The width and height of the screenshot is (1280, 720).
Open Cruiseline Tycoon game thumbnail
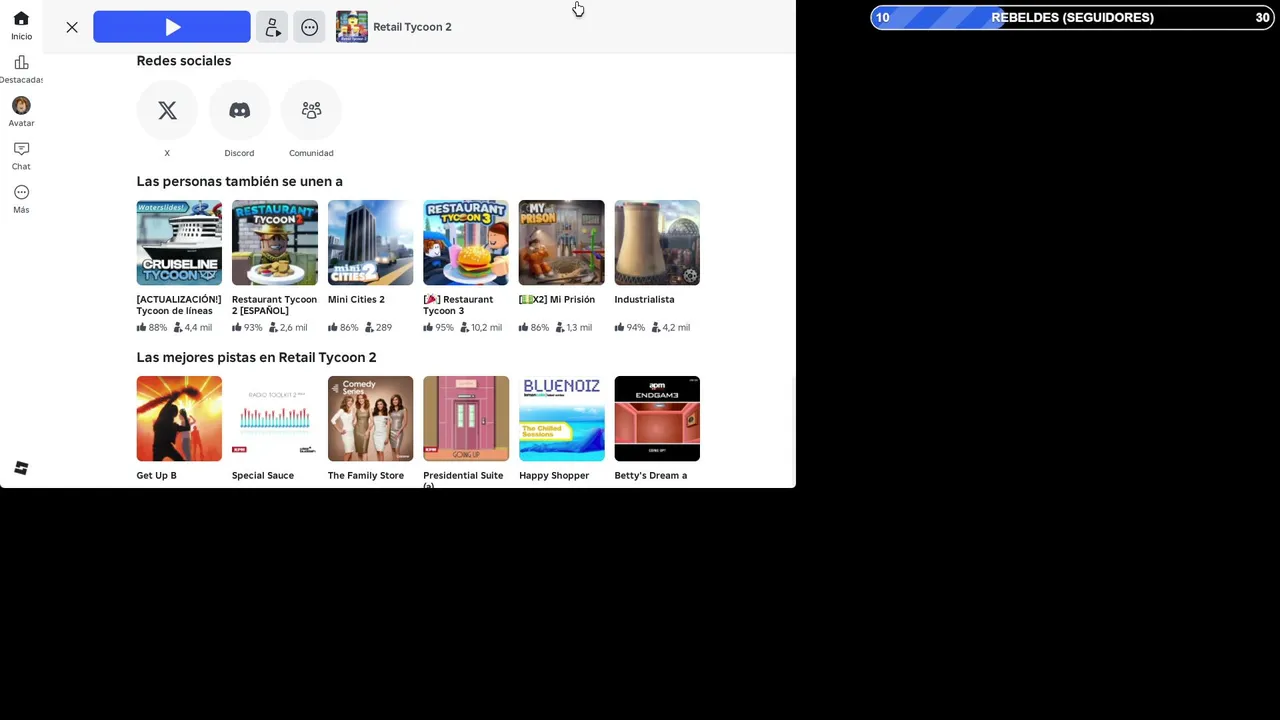(179, 243)
